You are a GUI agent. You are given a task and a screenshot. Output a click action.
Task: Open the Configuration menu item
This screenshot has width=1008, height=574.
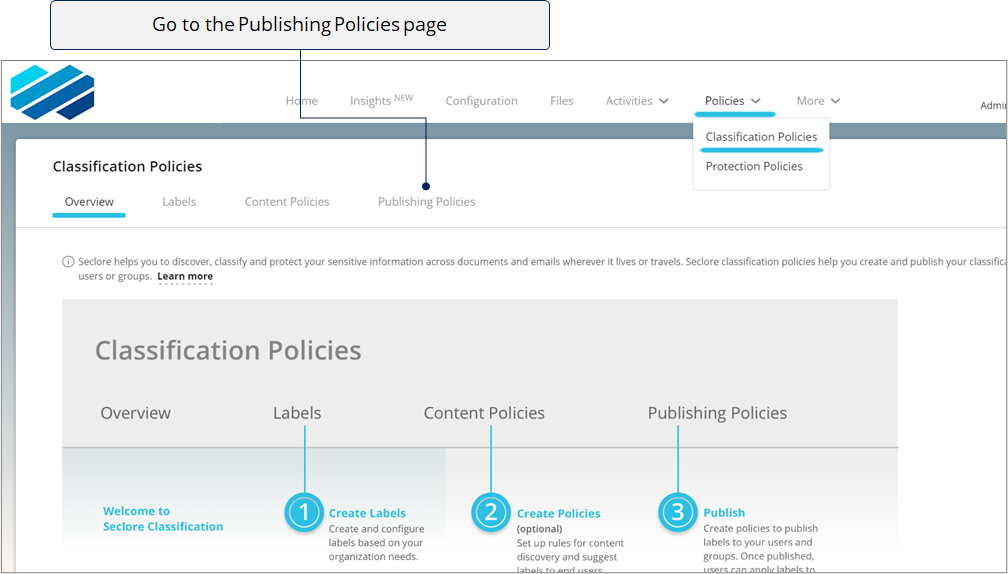point(481,101)
